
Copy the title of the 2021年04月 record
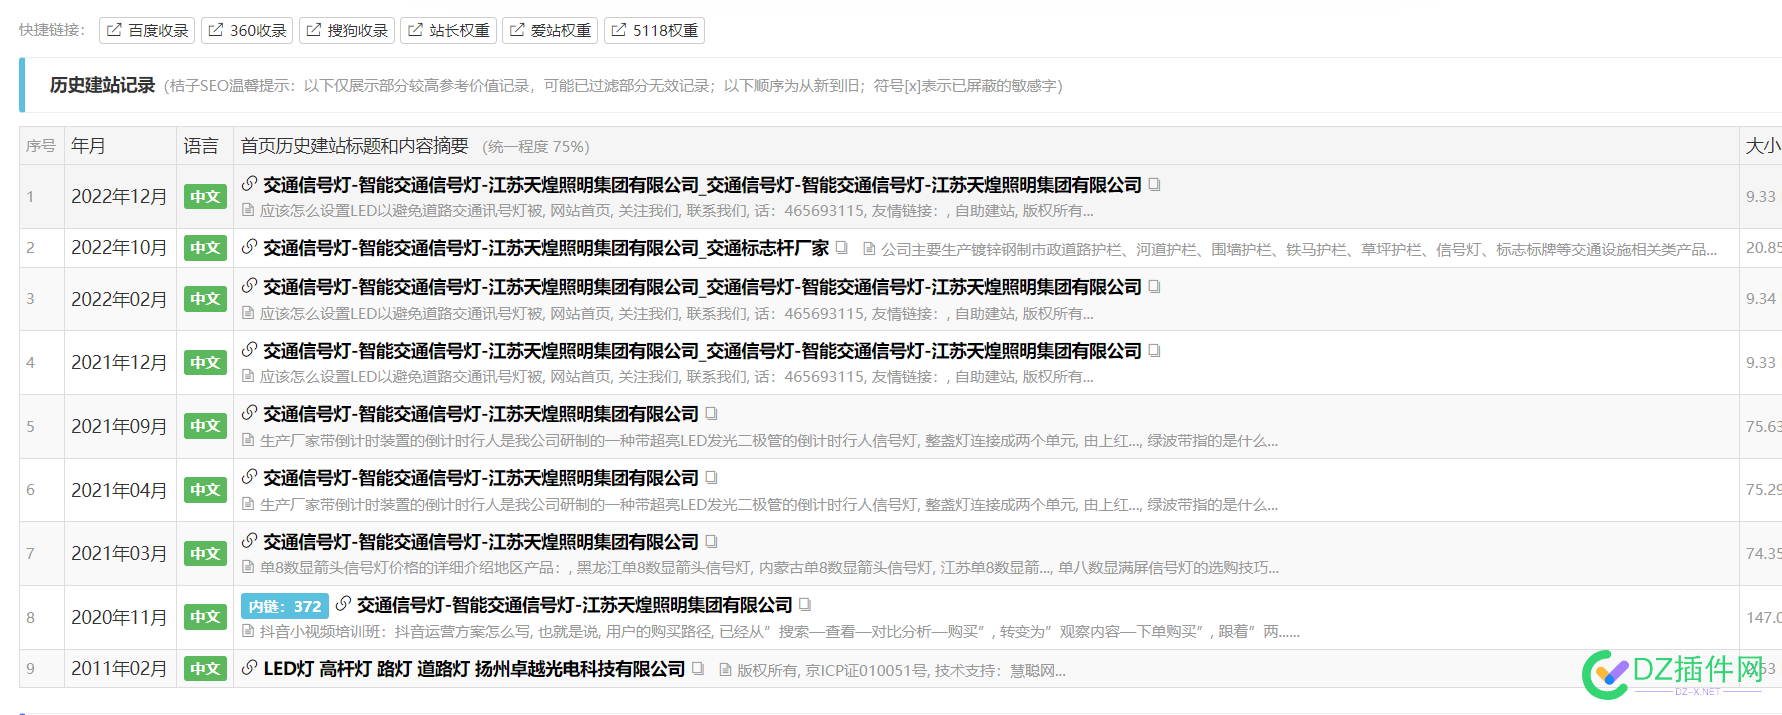pos(712,478)
